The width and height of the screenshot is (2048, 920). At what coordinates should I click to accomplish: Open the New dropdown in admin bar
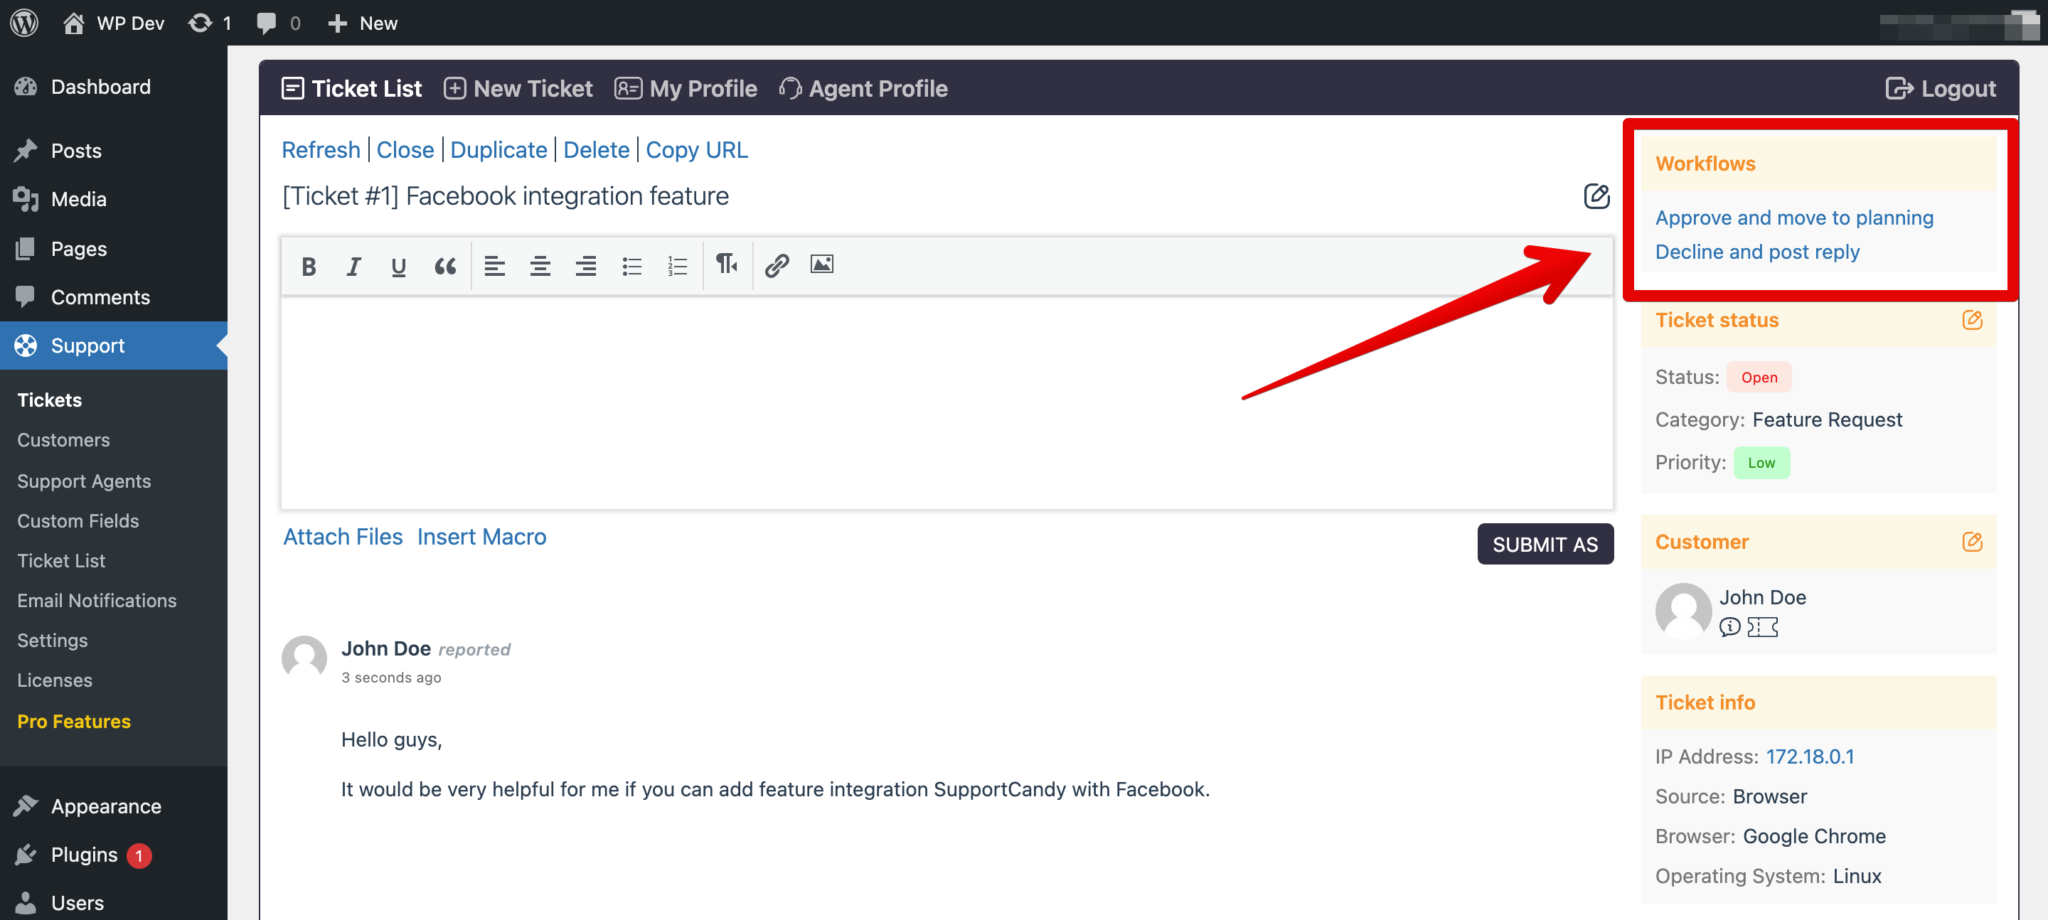tap(363, 23)
